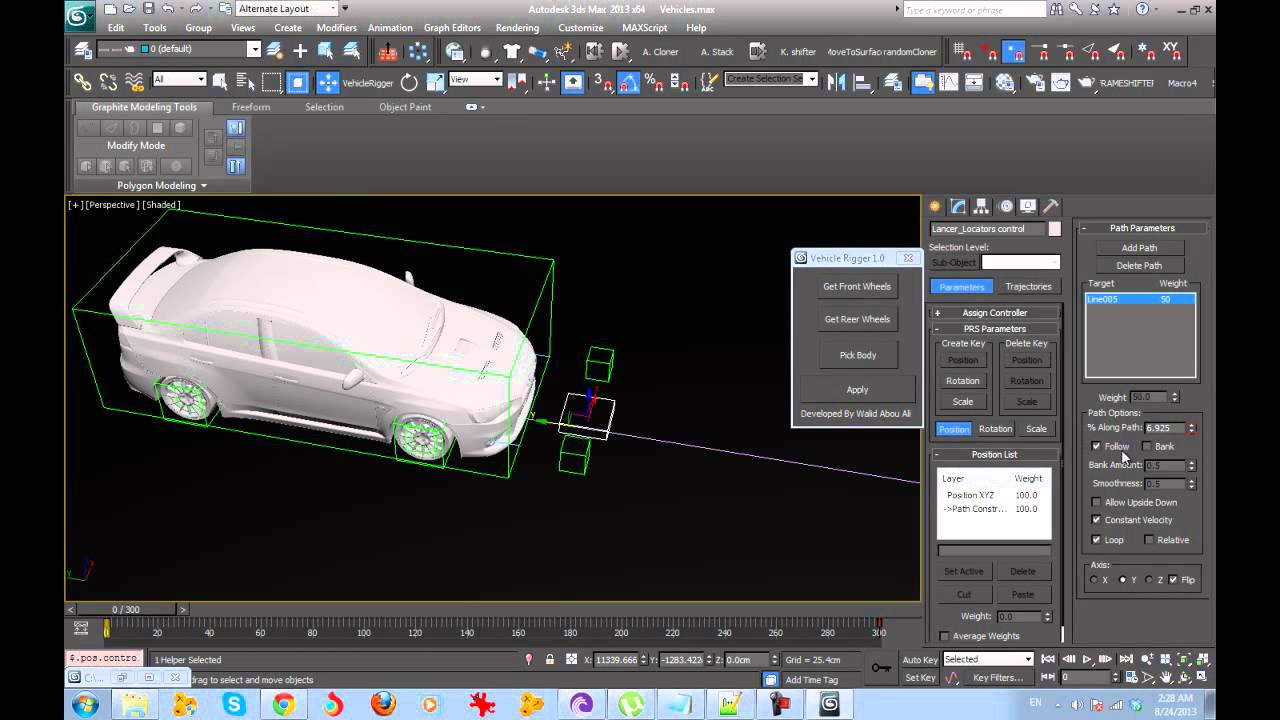
Task: Switch to the Object Paint ribbon tab
Action: pos(405,107)
